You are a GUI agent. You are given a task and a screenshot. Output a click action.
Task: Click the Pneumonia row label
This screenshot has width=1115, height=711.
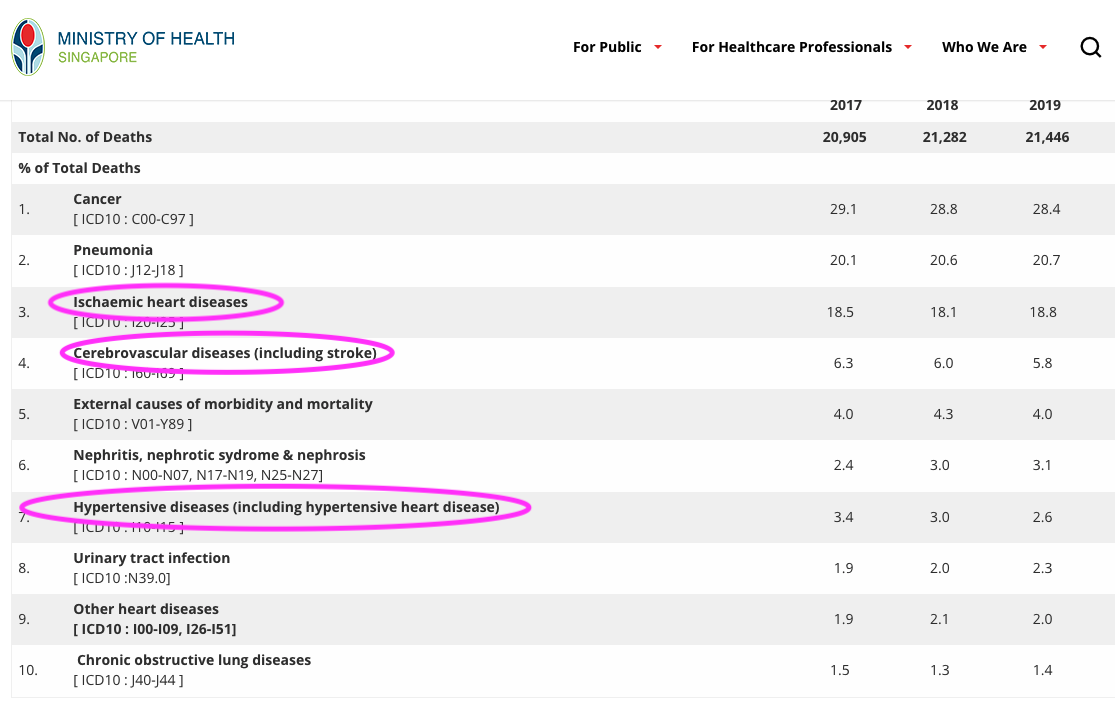[x=113, y=250]
